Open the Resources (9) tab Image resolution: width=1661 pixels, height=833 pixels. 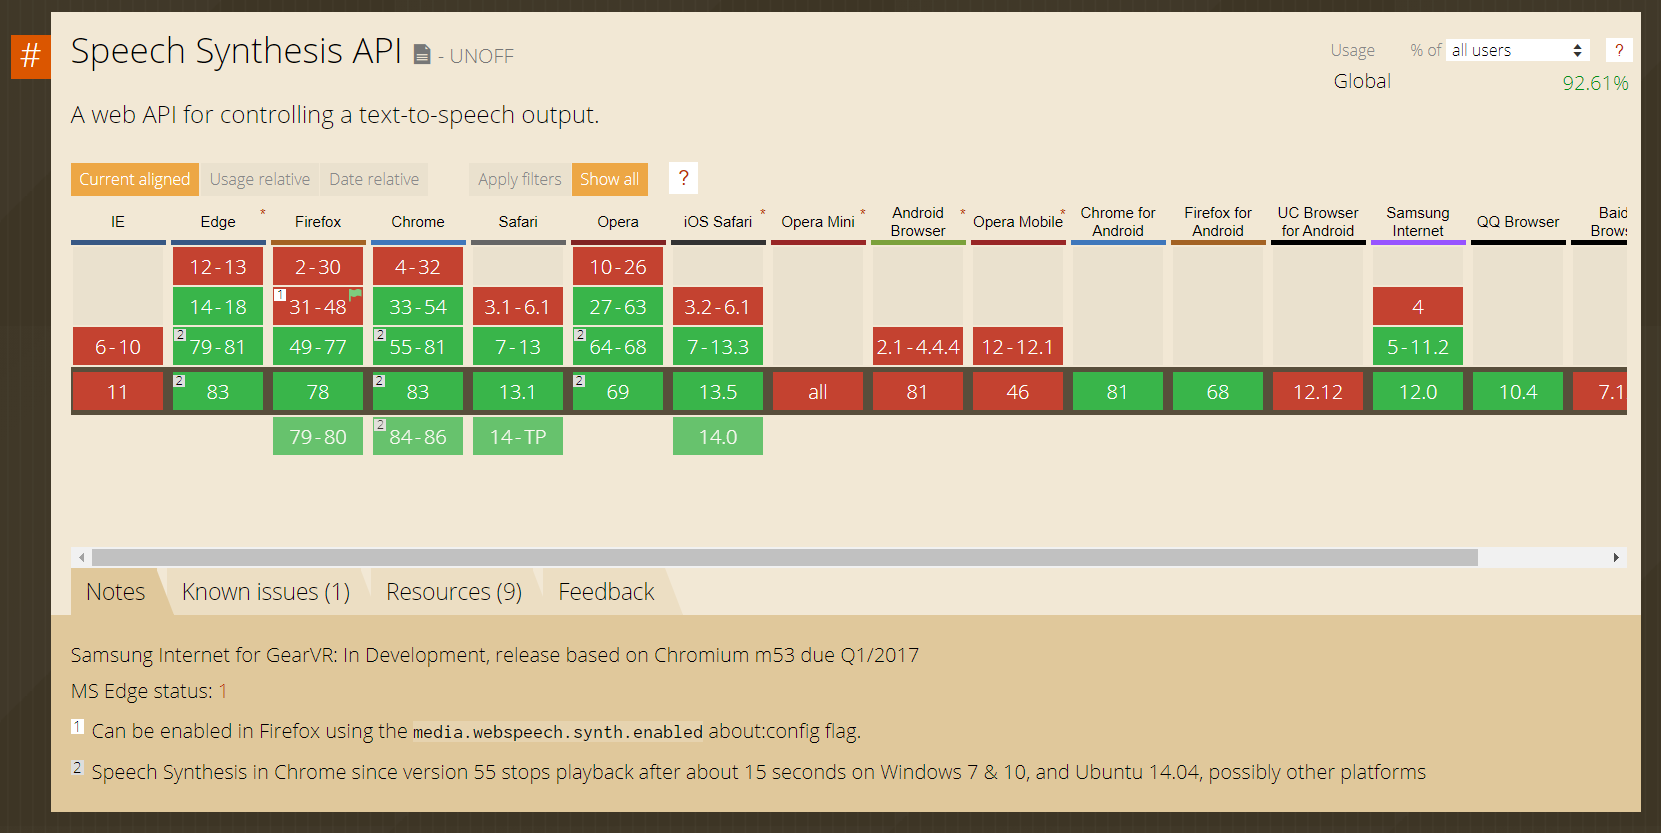click(x=454, y=592)
